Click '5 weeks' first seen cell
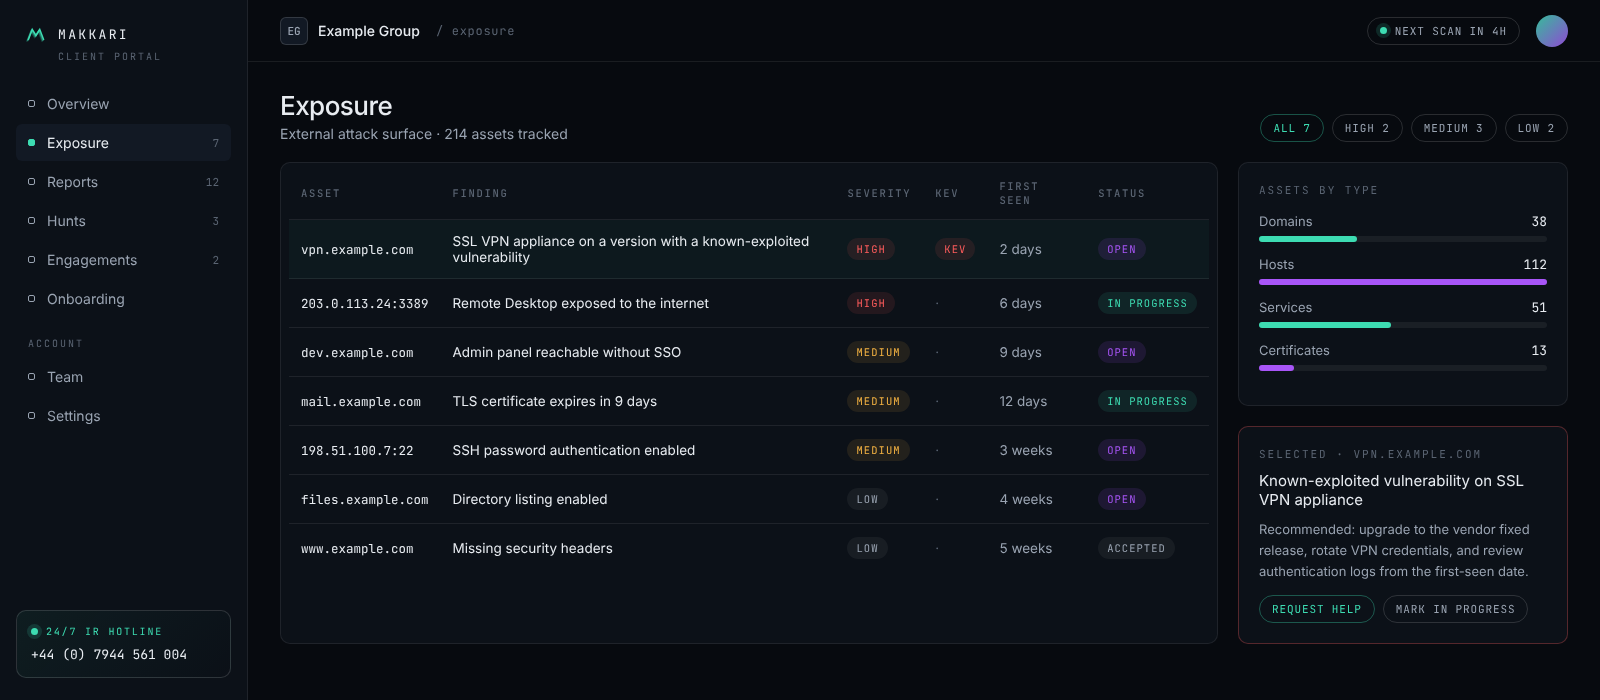 1026,548
